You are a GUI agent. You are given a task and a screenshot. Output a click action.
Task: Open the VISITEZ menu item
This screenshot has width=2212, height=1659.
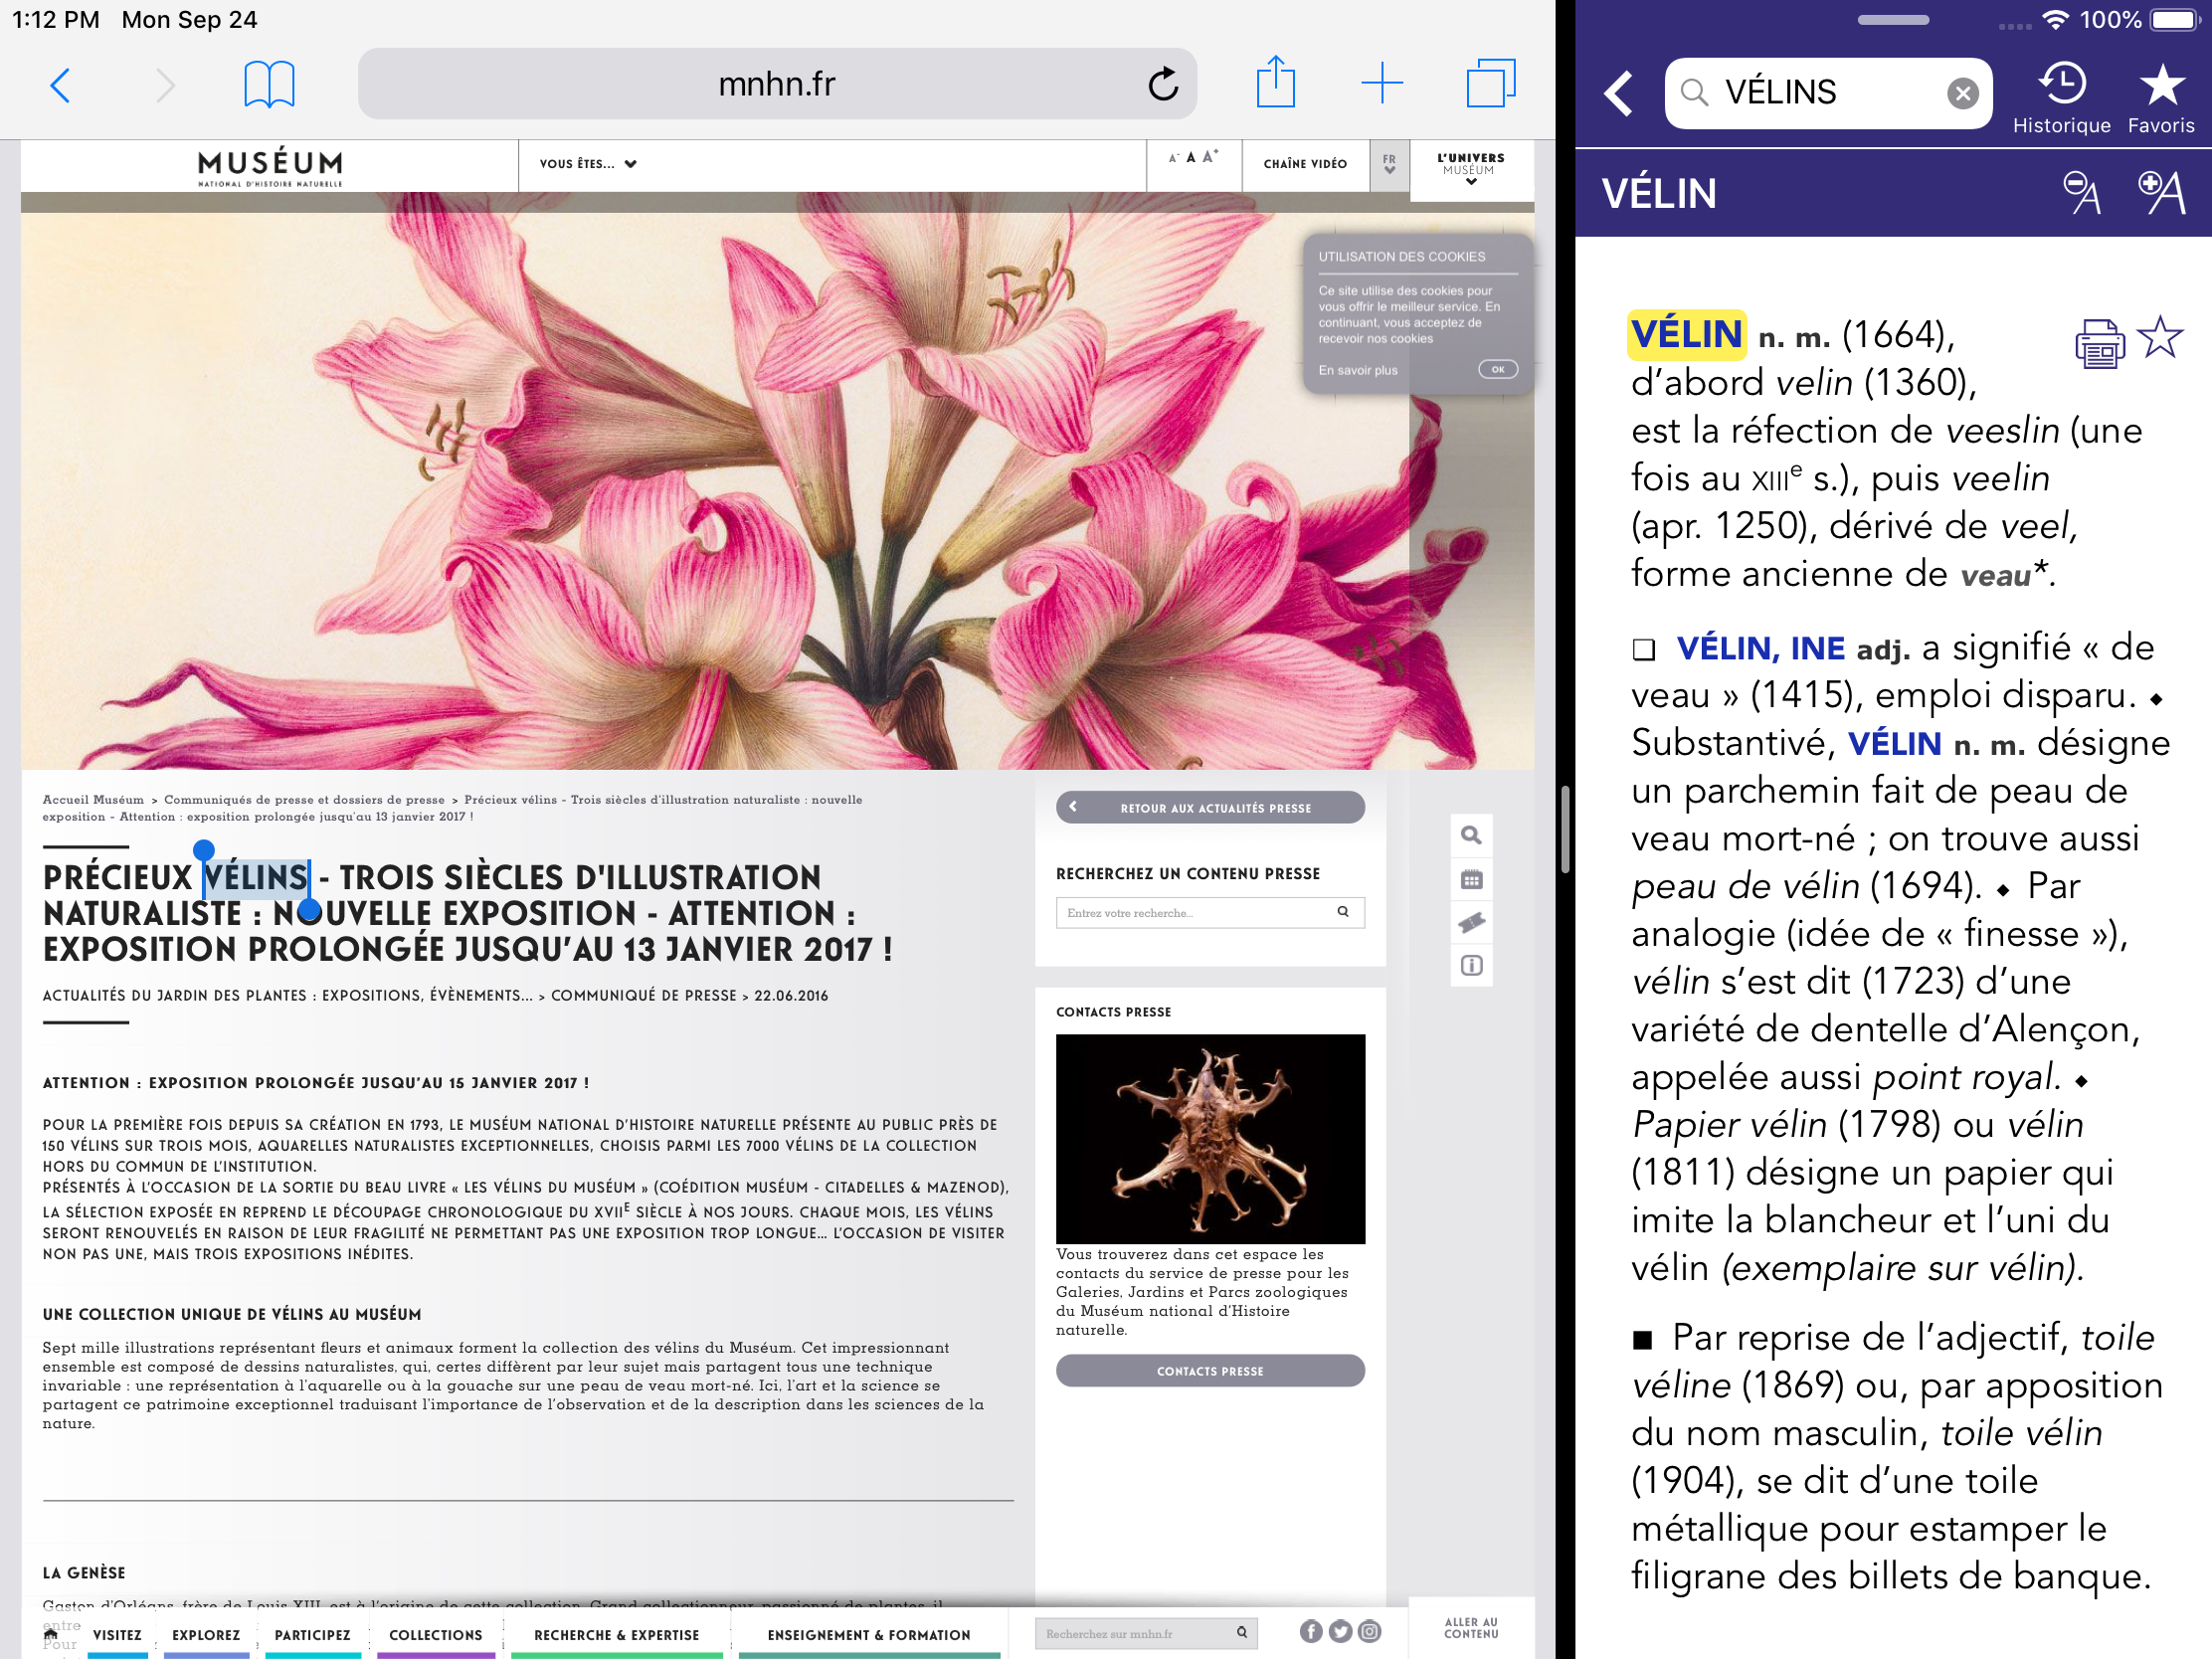(x=117, y=1634)
